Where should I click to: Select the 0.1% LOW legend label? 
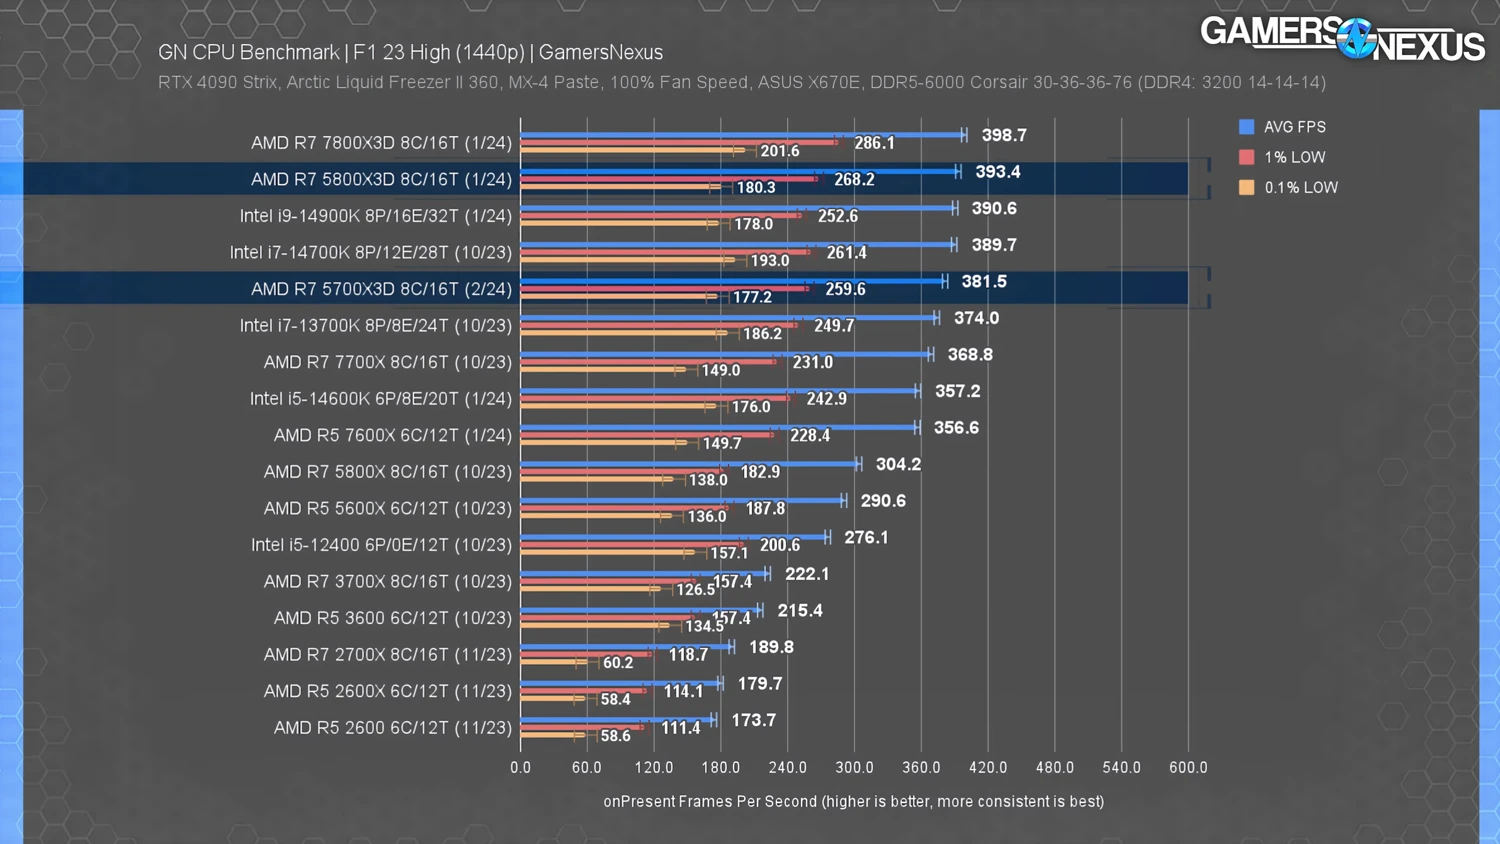pyautogui.click(x=1301, y=187)
